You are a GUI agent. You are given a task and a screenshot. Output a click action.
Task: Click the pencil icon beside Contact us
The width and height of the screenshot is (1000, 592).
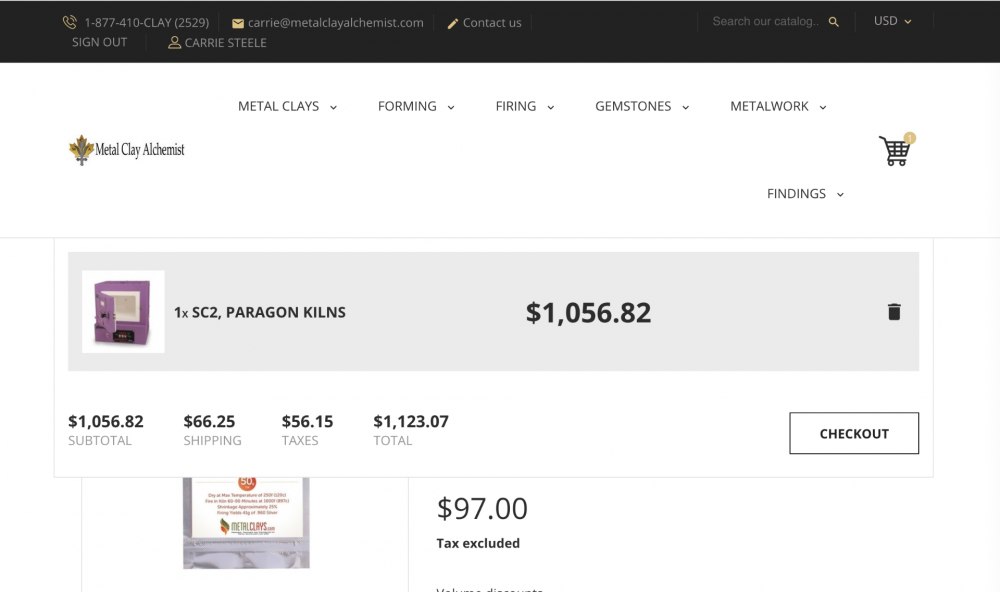pyautogui.click(x=453, y=24)
